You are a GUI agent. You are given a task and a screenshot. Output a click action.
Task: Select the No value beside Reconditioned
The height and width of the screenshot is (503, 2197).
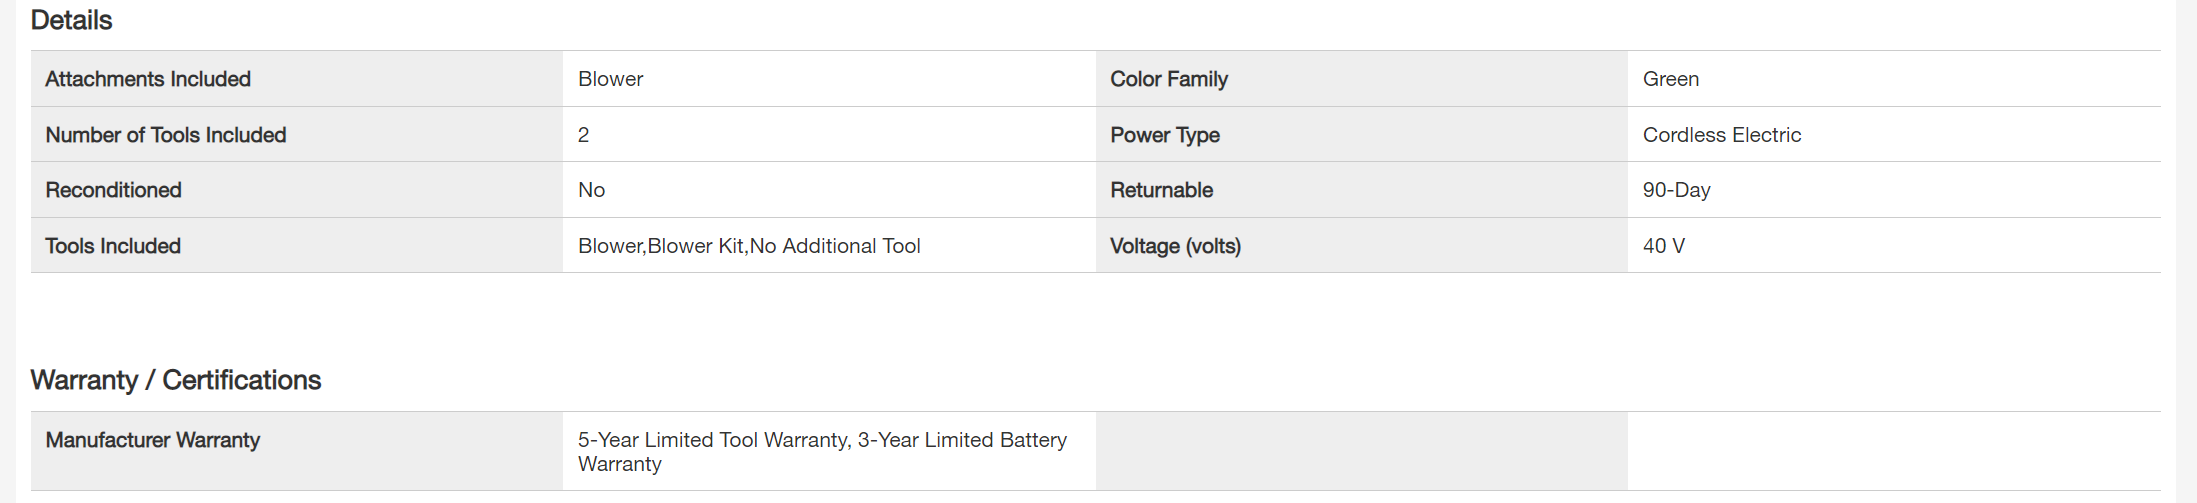tap(591, 190)
